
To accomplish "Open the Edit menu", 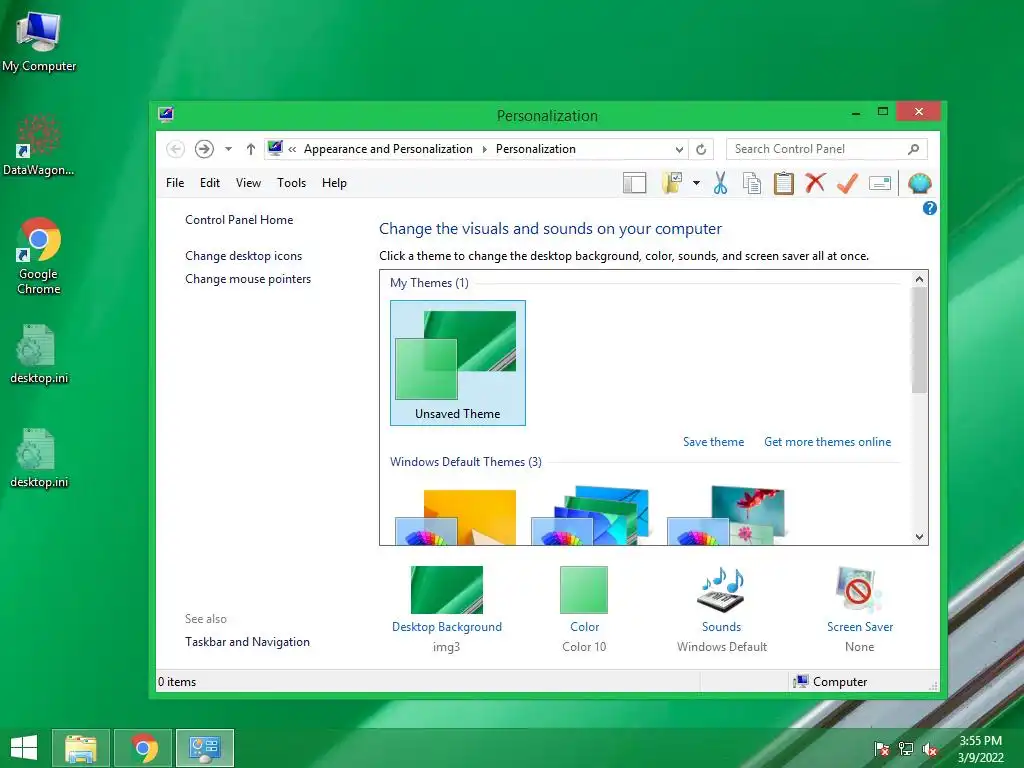I will point(210,183).
